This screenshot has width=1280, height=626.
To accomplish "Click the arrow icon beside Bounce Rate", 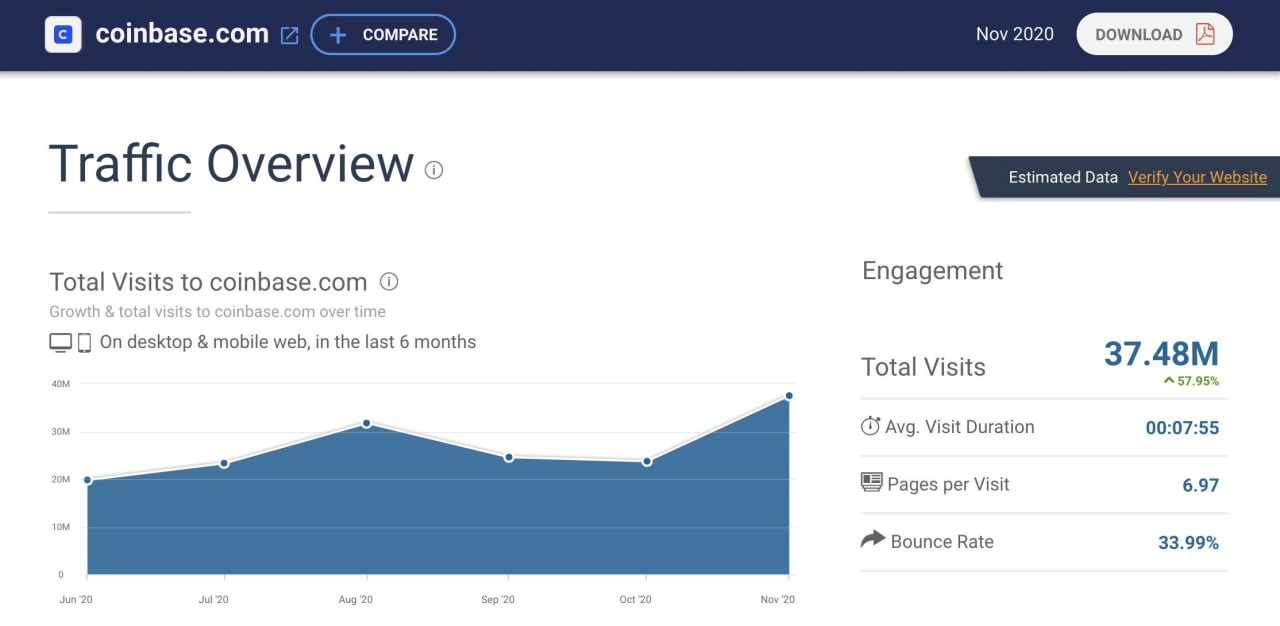I will click(873, 540).
